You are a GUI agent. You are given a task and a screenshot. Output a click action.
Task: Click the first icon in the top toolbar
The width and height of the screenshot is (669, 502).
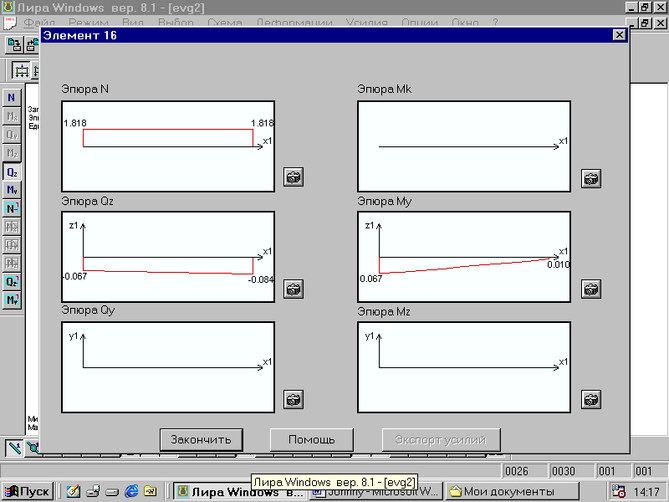click(x=14, y=45)
